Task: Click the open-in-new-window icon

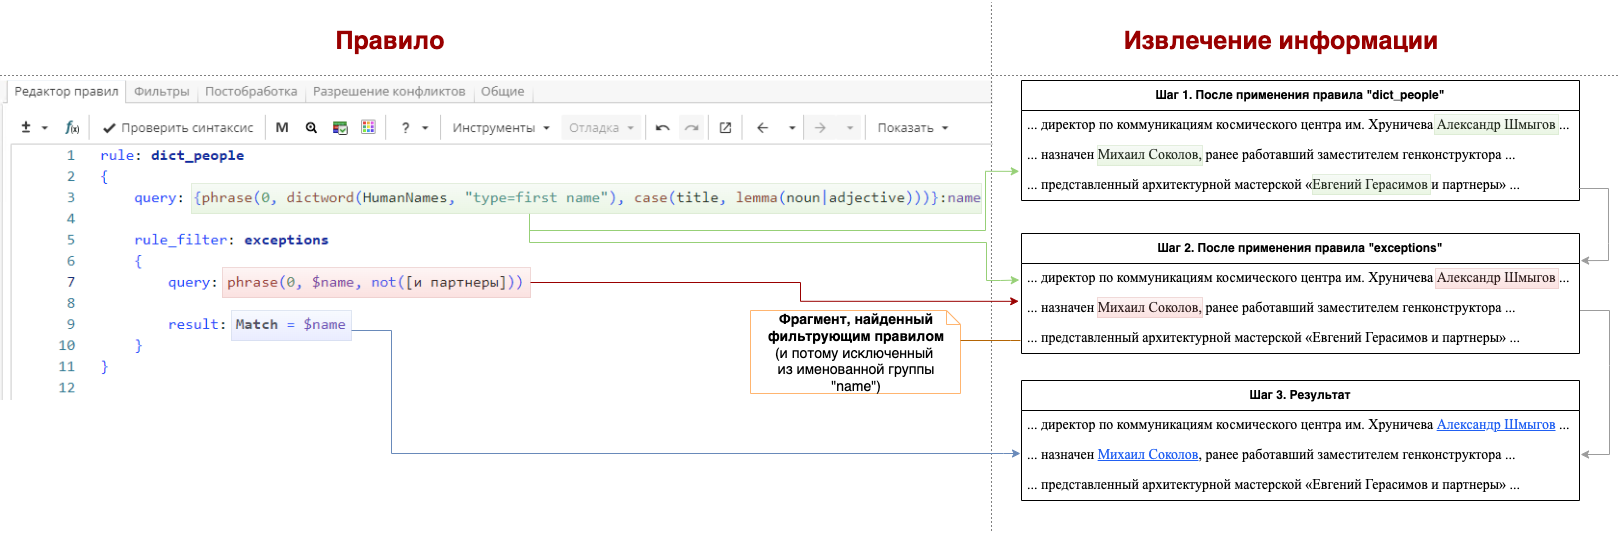Action: (x=725, y=128)
